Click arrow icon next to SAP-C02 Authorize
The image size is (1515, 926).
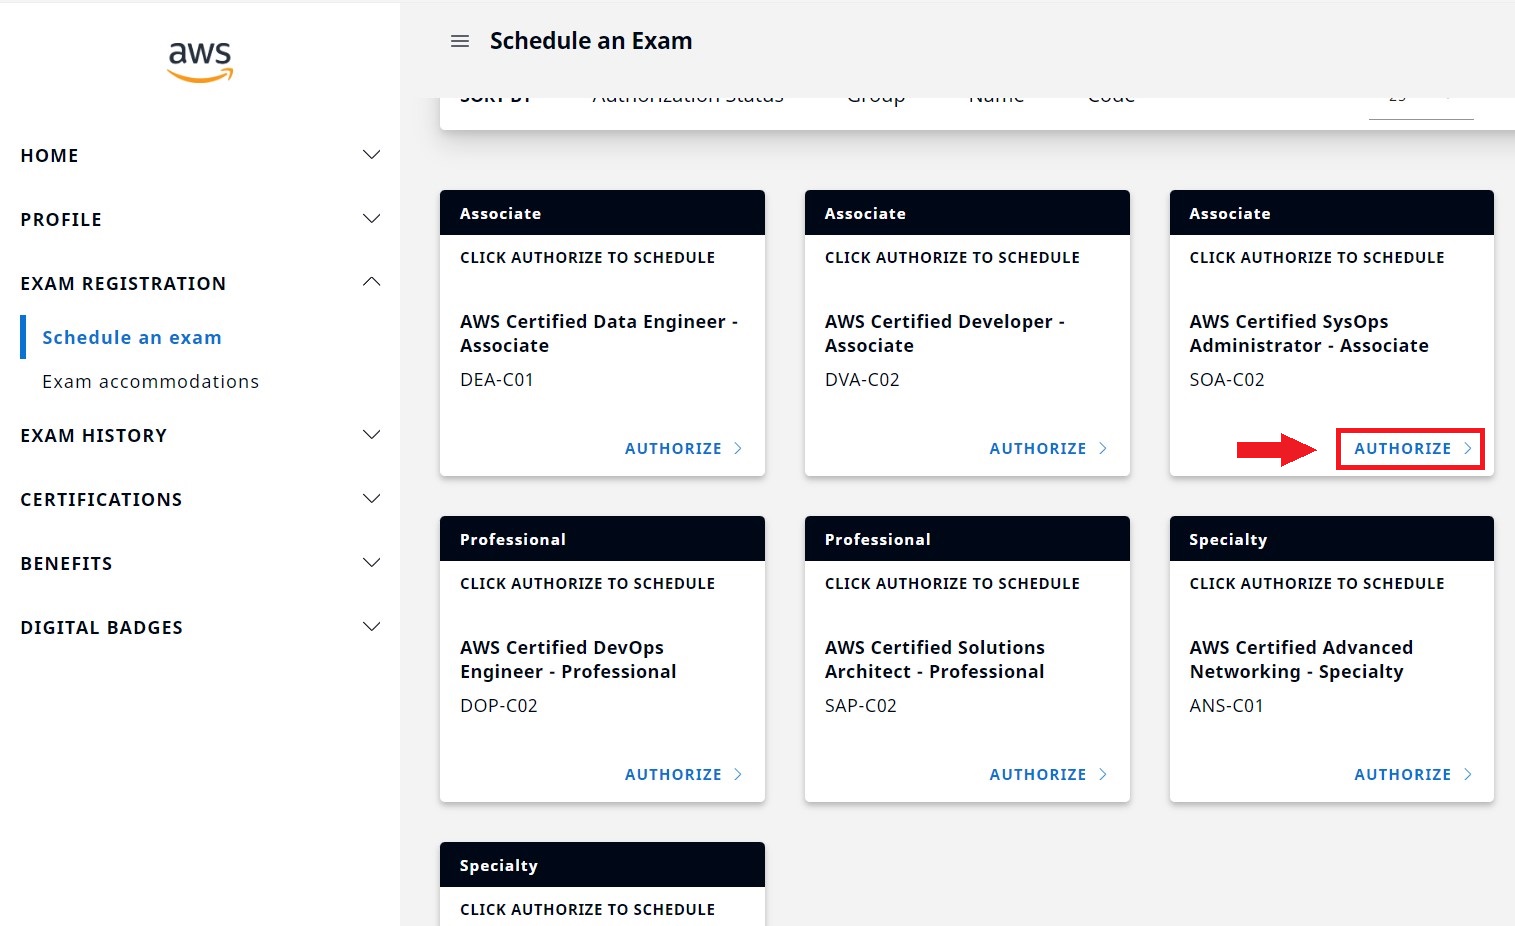pyautogui.click(x=1103, y=775)
